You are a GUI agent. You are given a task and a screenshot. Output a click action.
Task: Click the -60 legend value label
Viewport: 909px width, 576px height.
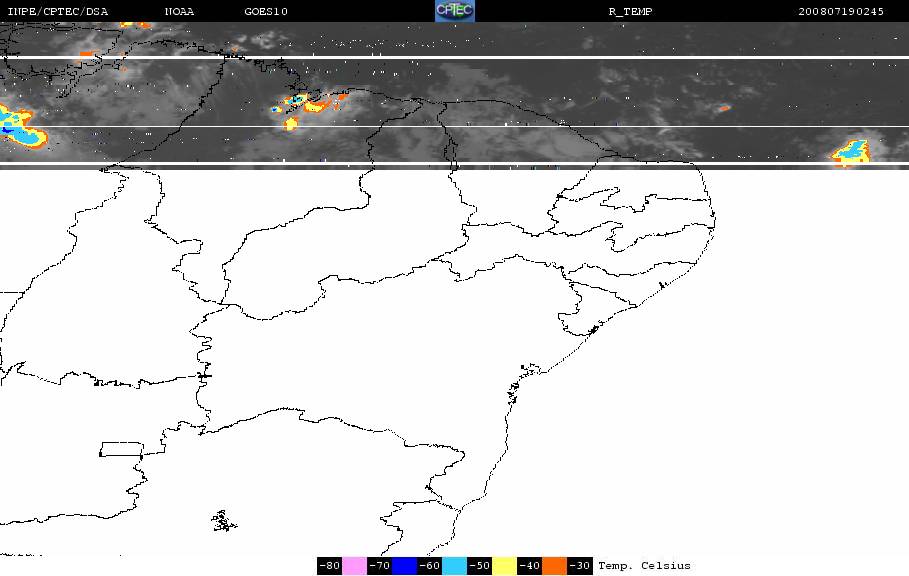click(x=430, y=566)
